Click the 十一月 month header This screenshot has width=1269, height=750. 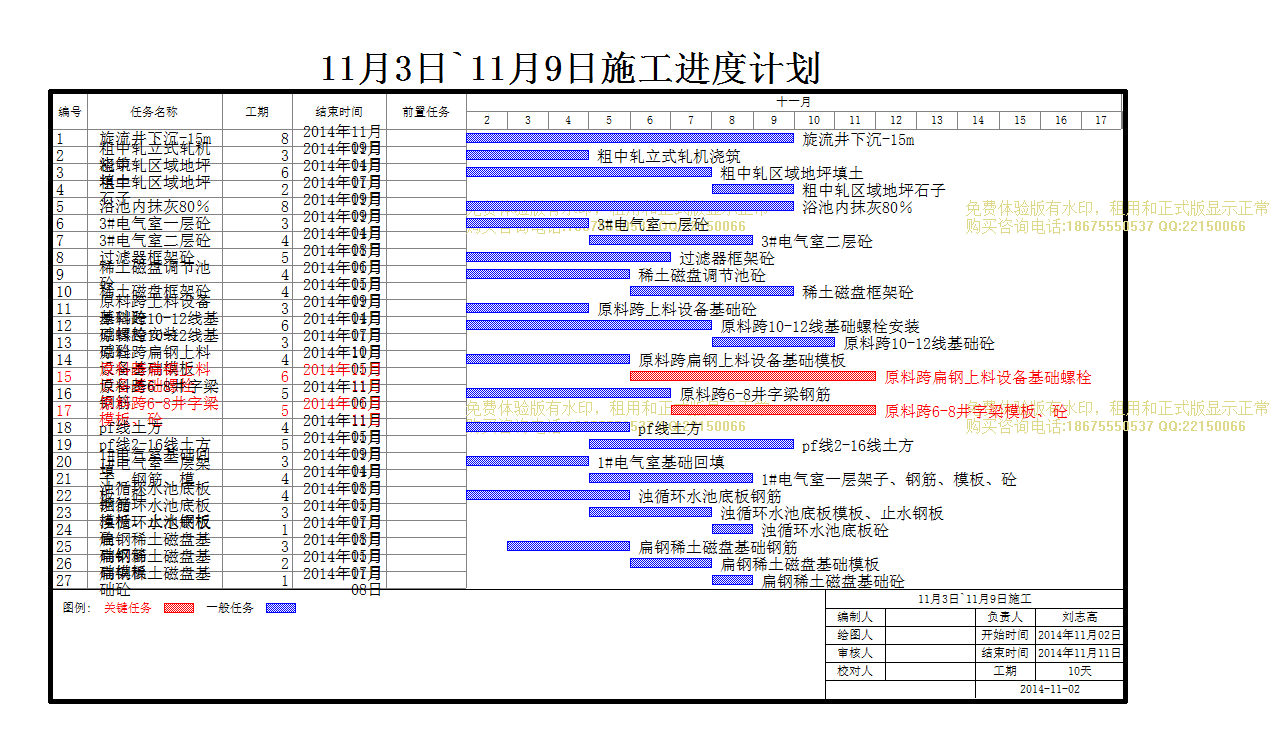point(794,102)
